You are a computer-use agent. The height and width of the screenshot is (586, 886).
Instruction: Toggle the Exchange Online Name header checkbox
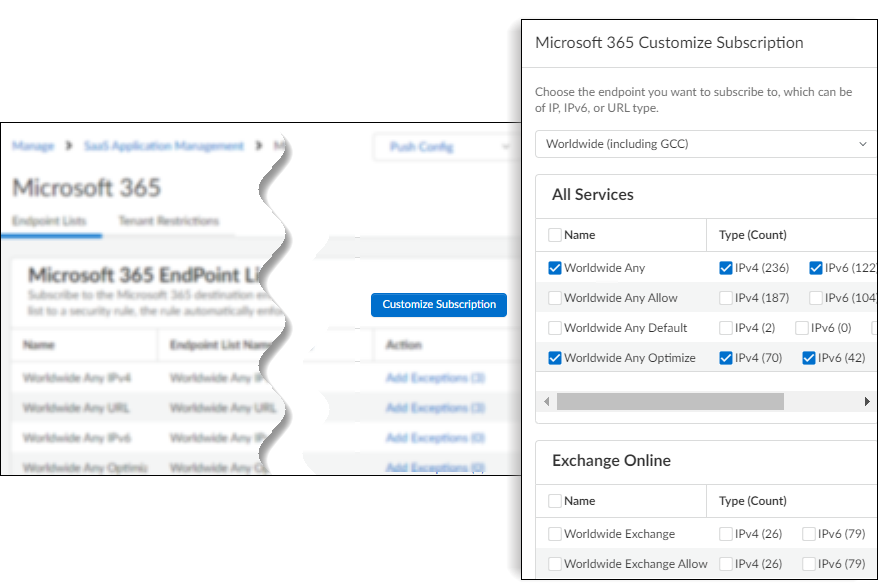[555, 501]
